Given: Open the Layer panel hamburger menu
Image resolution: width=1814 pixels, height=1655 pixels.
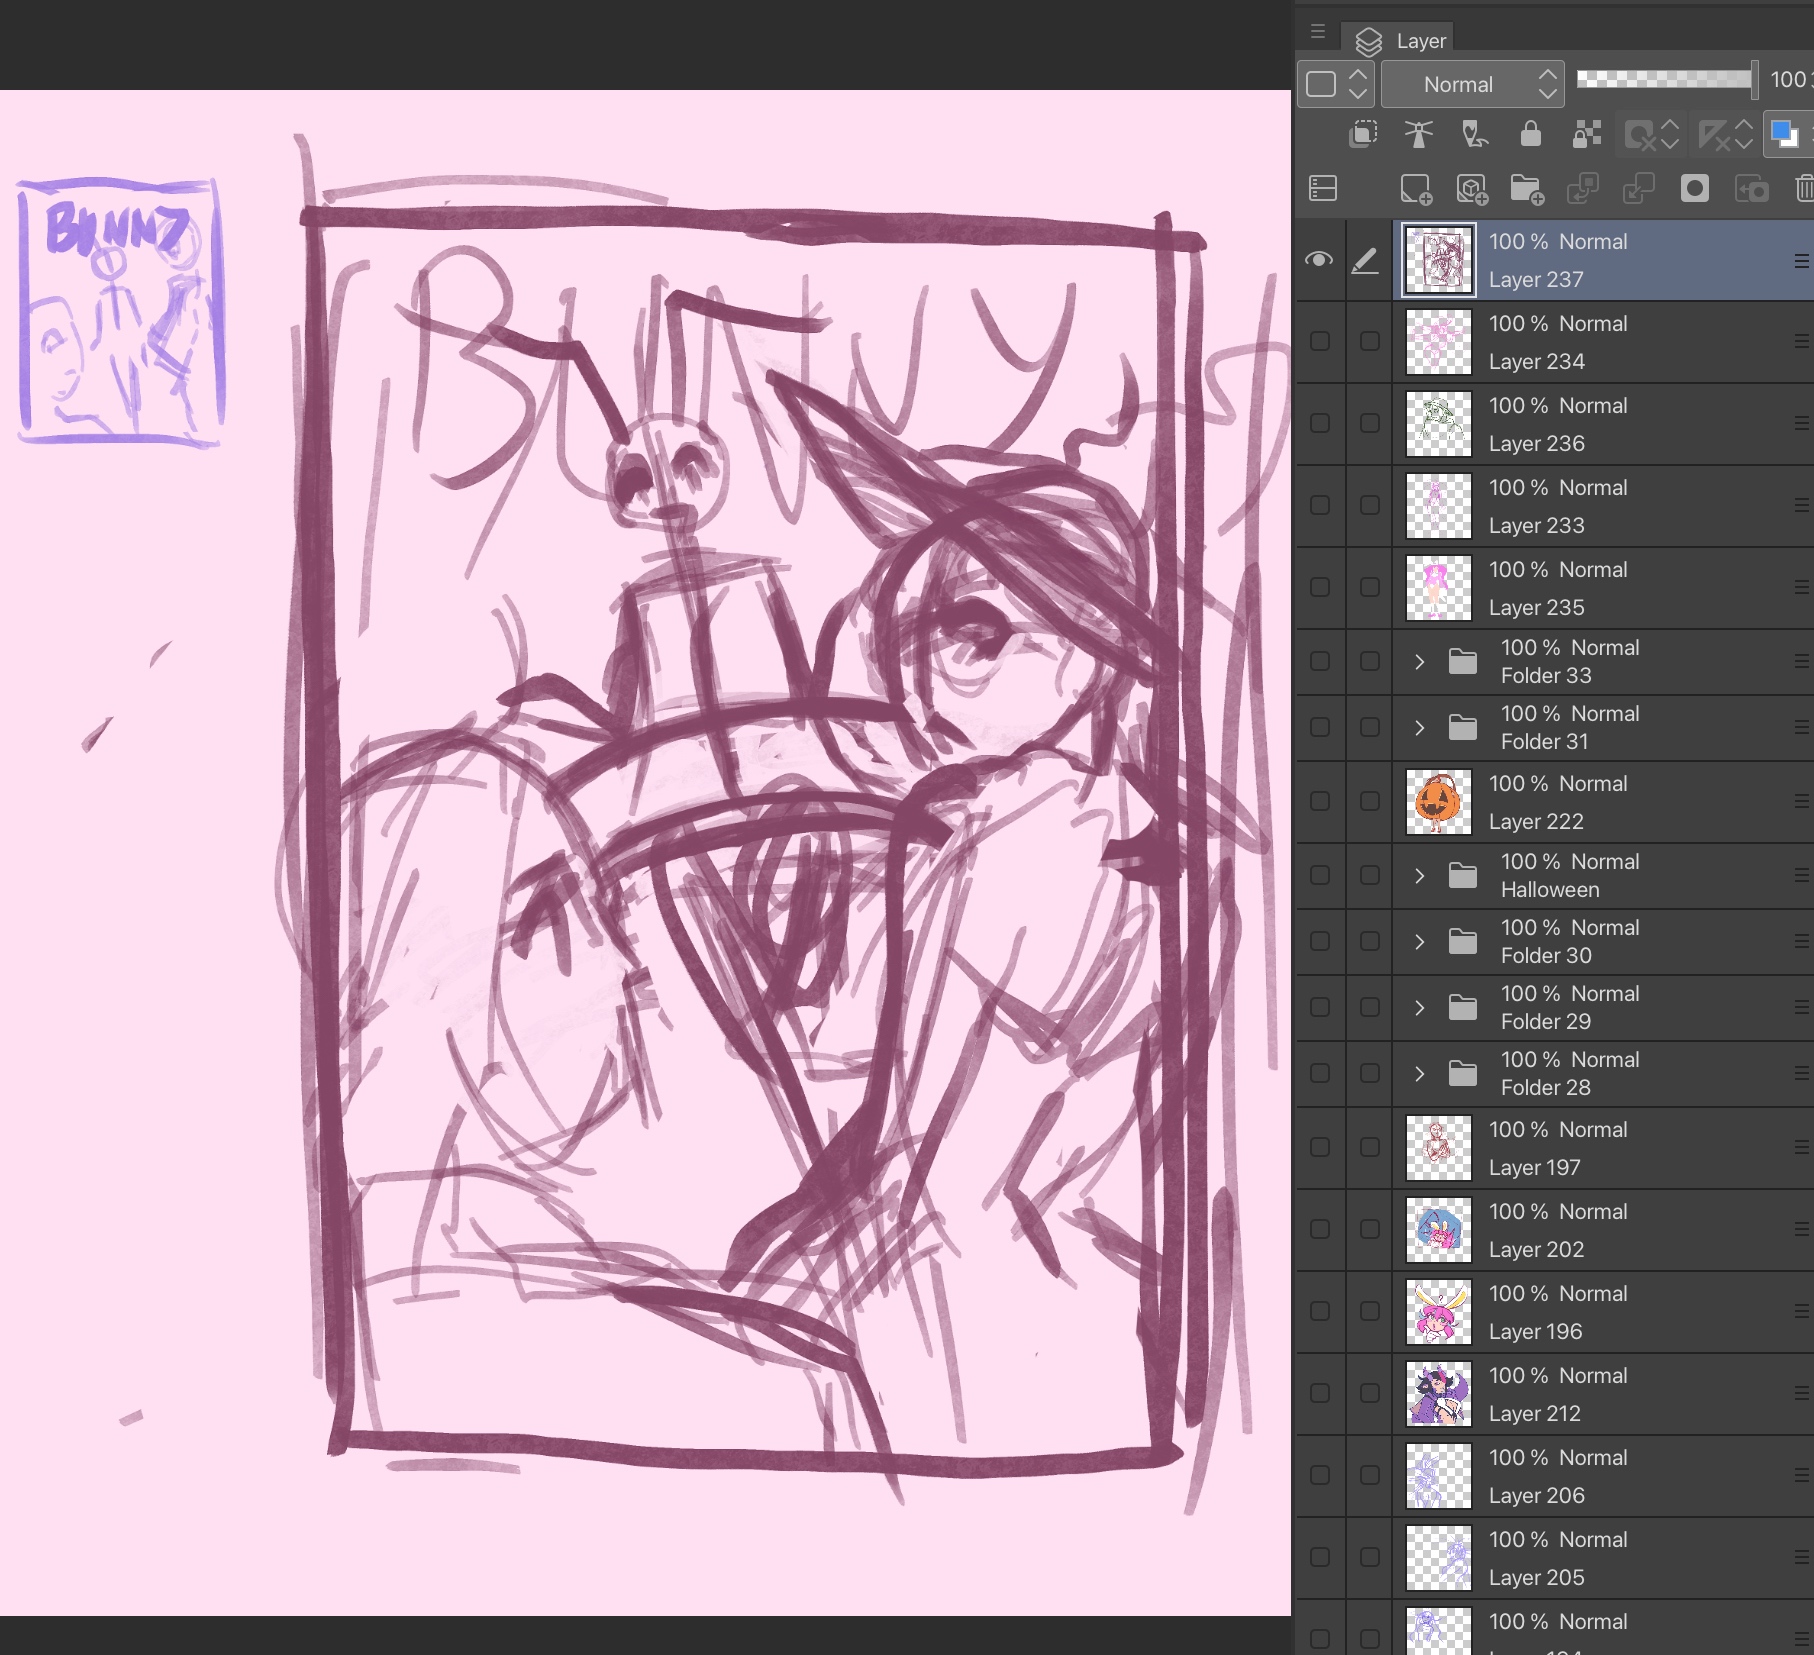Looking at the screenshot, I should [x=1318, y=32].
